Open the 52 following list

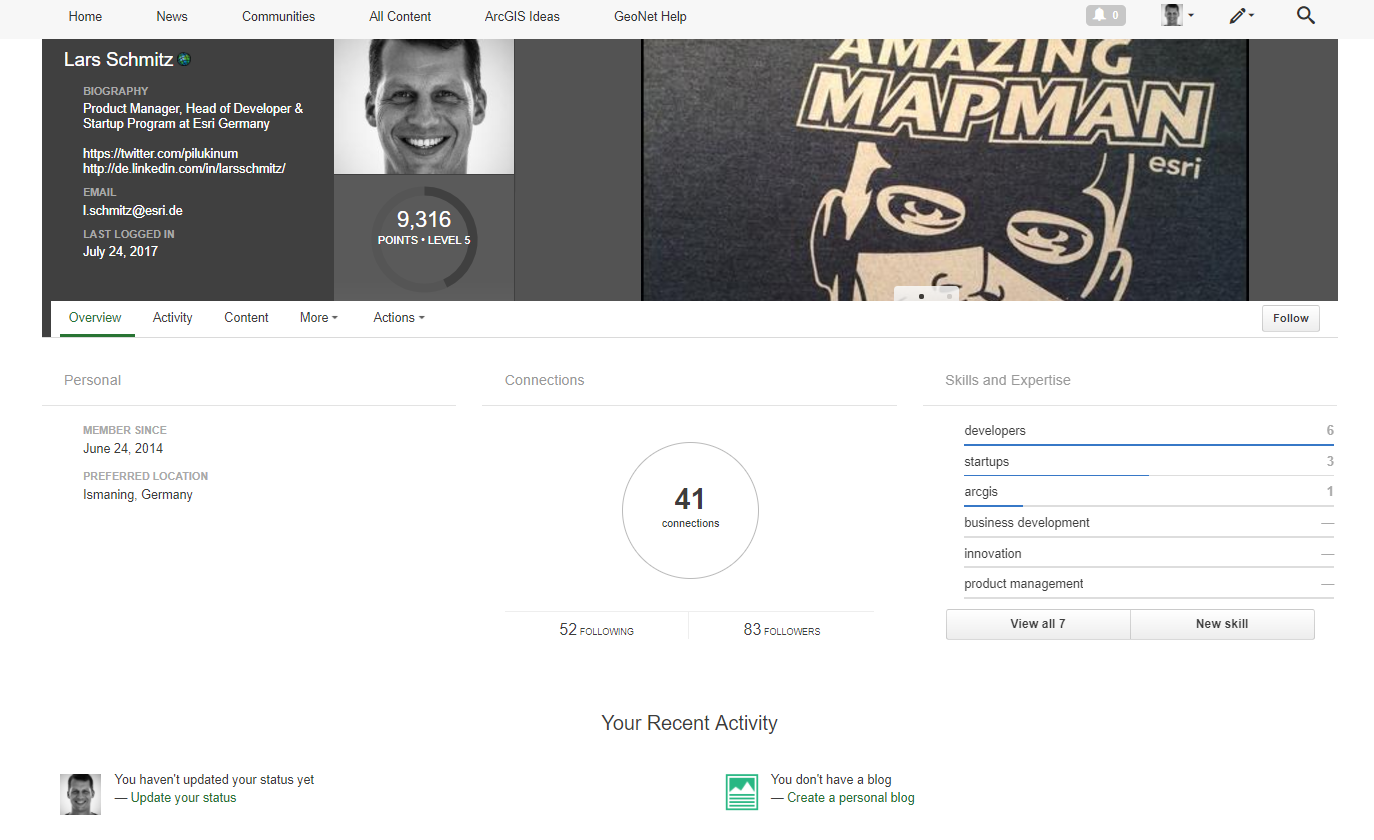click(x=596, y=630)
